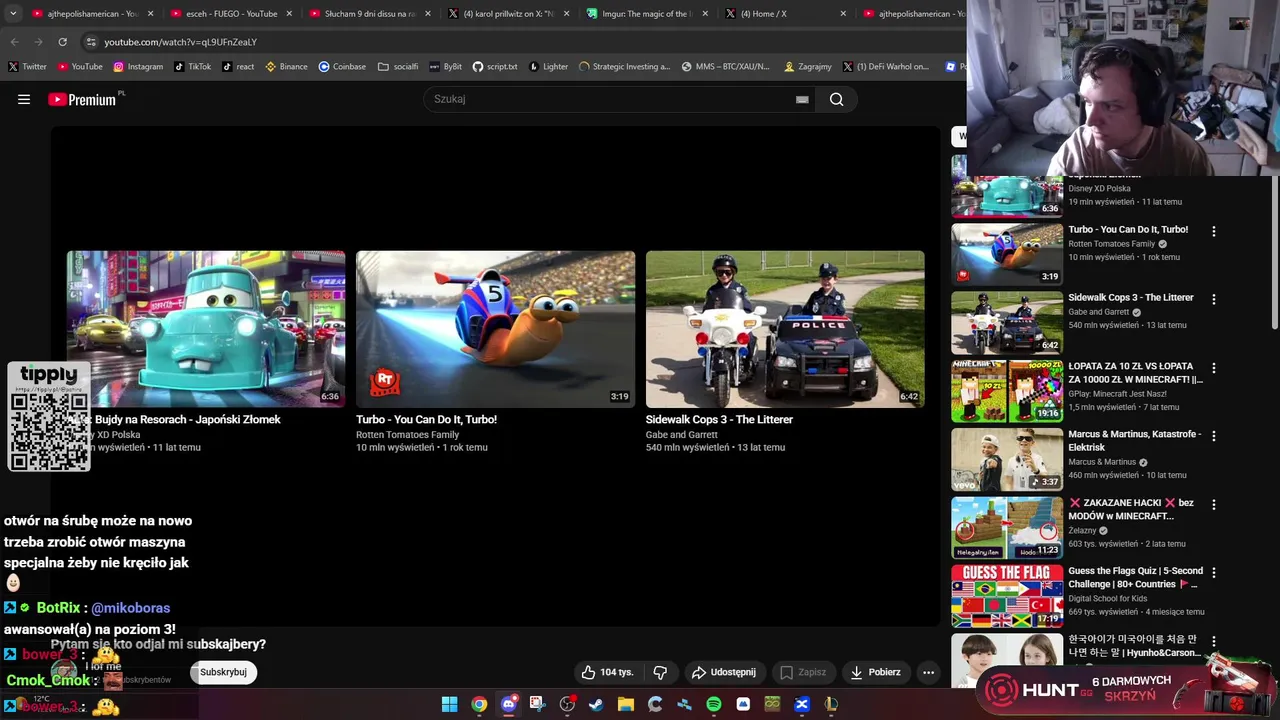Open Lighter bookmark
1280x720 pixels.
pos(548,67)
